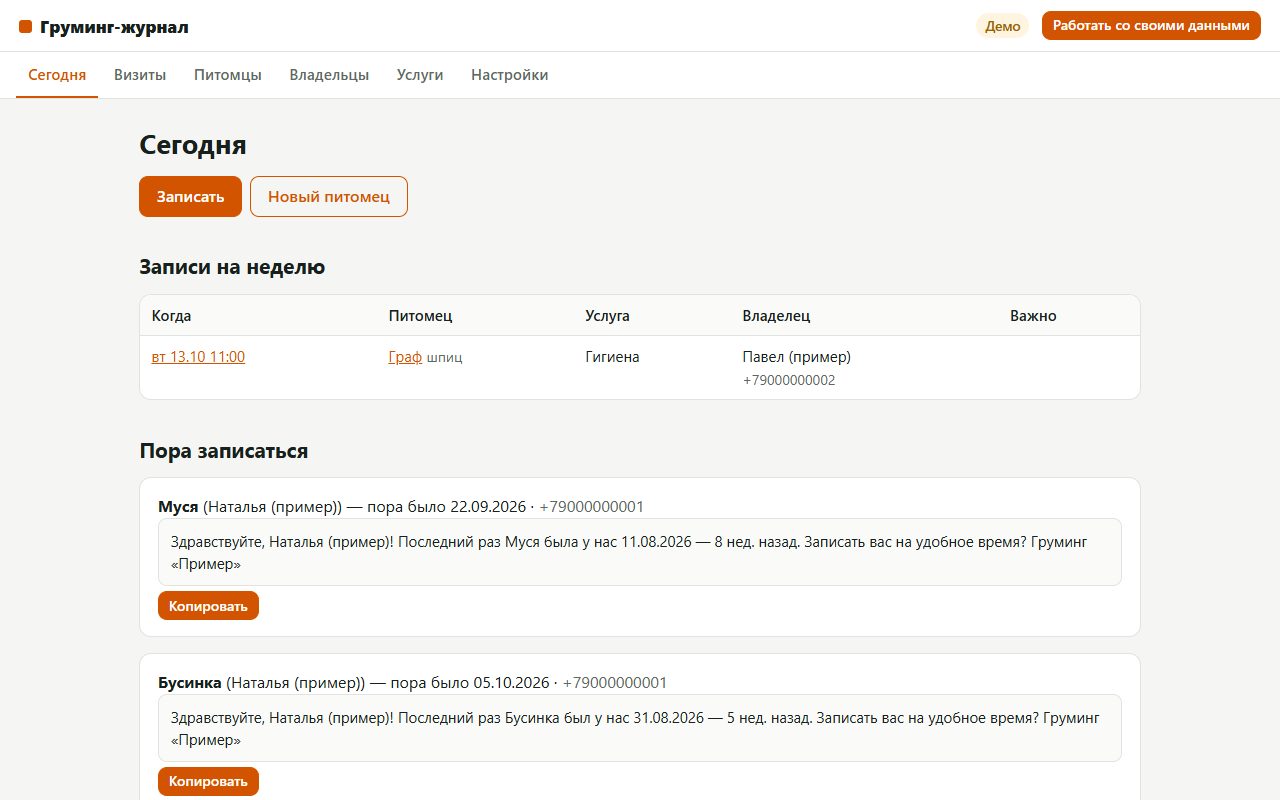The image size is (1280, 800).
Task: Click the Владелец column header
Action: 776,316
